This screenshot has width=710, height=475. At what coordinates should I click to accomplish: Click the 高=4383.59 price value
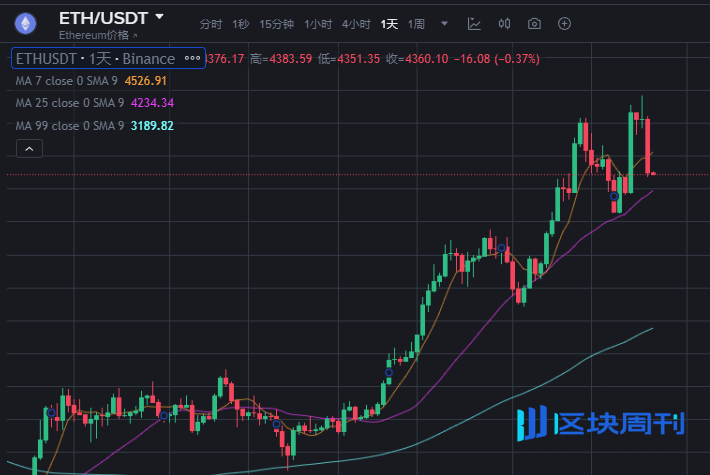point(281,59)
